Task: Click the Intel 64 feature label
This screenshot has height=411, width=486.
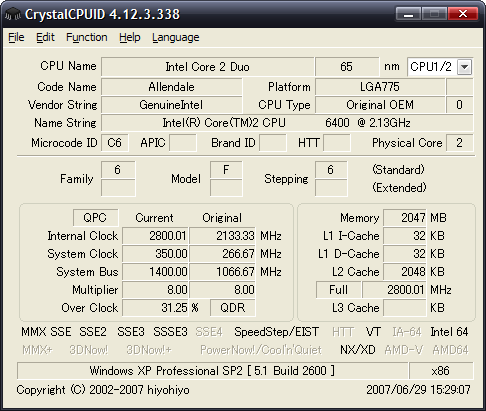Action: click(449, 332)
